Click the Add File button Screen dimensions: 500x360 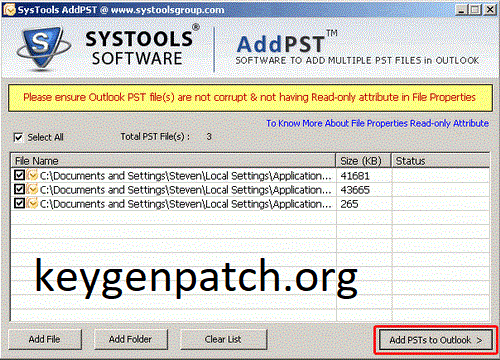click(45, 339)
